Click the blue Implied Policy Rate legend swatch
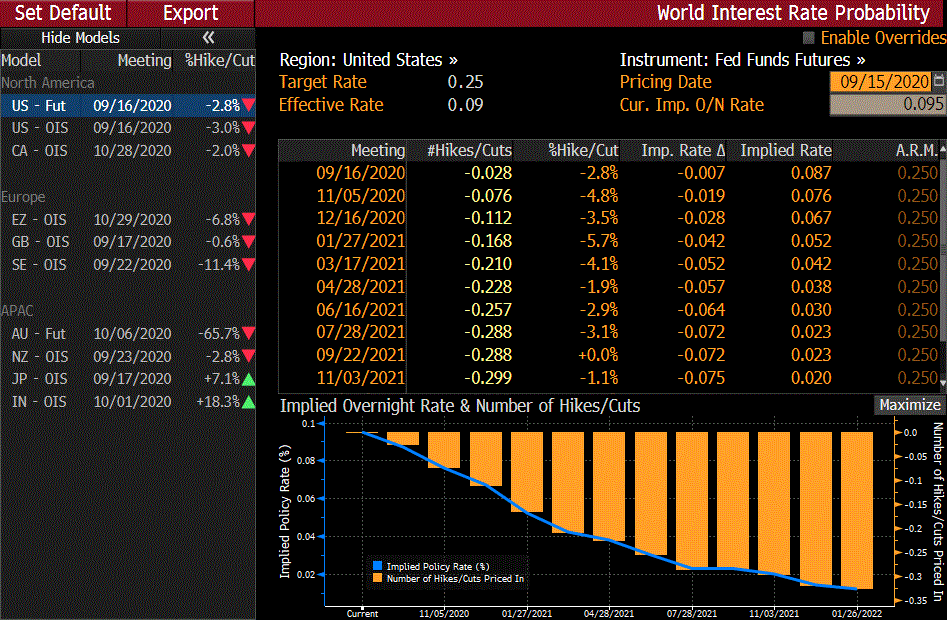 click(x=377, y=565)
